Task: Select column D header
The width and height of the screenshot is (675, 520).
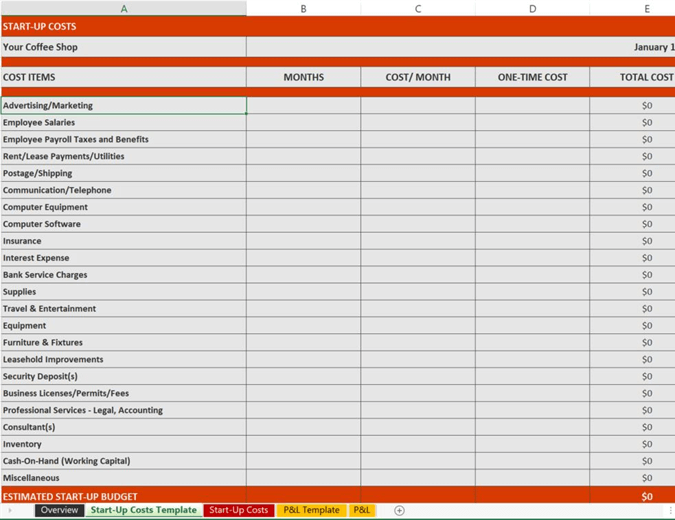Action: point(532,8)
